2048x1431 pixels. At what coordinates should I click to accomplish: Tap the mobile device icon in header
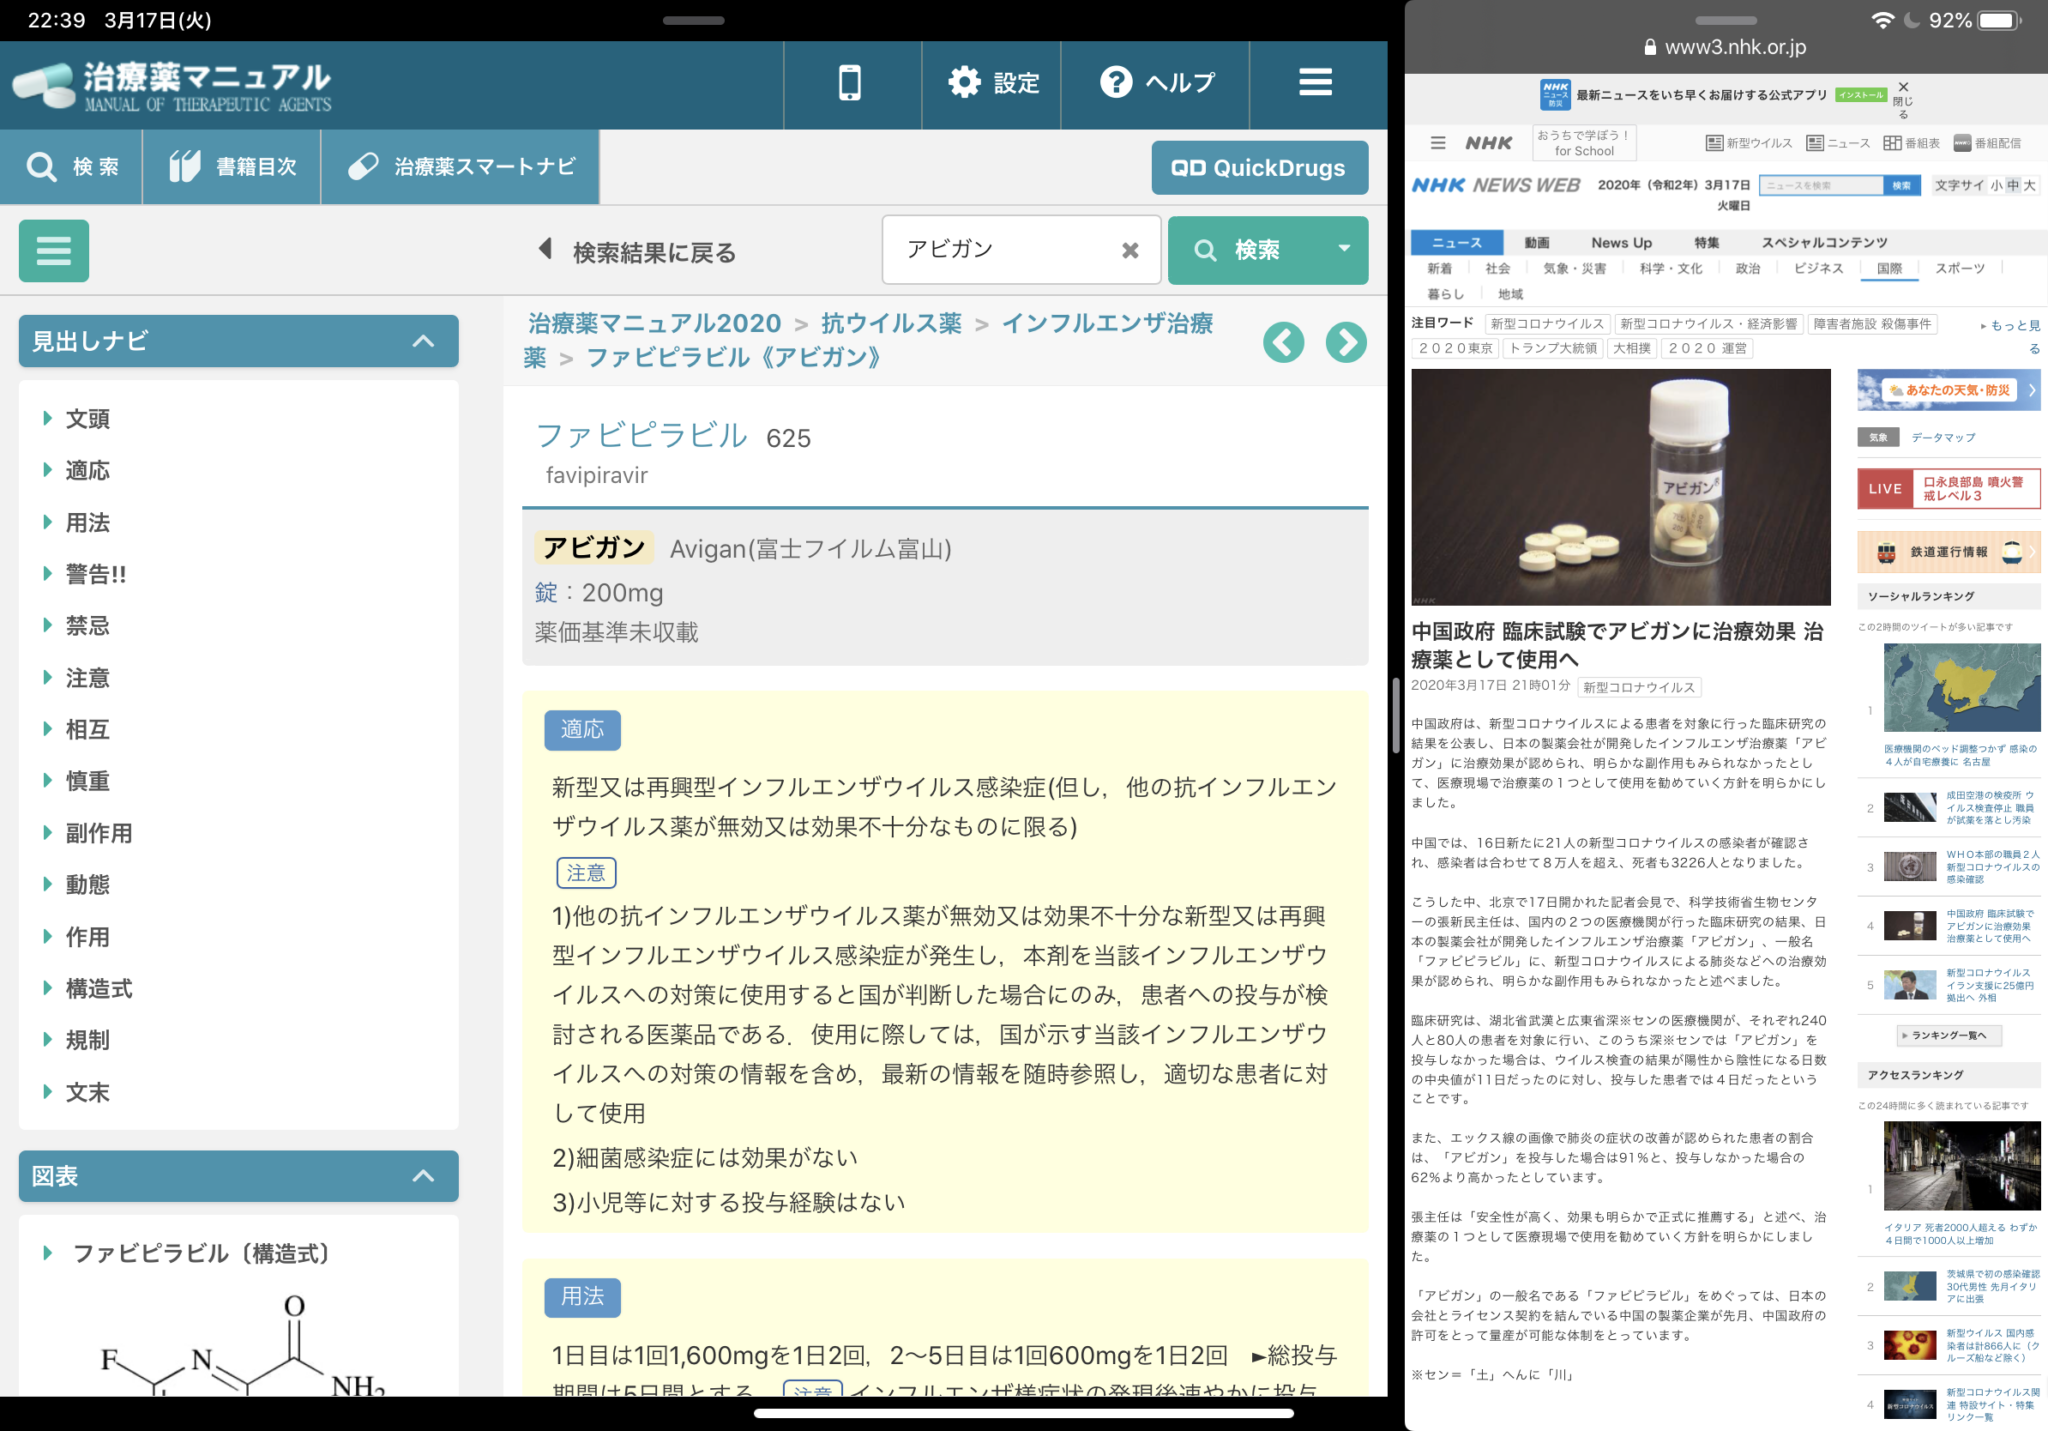tap(850, 83)
